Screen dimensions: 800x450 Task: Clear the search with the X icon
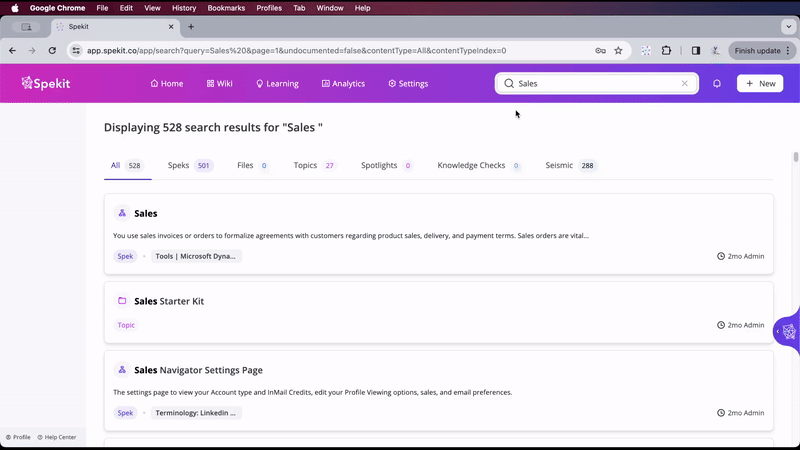[x=685, y=83]
